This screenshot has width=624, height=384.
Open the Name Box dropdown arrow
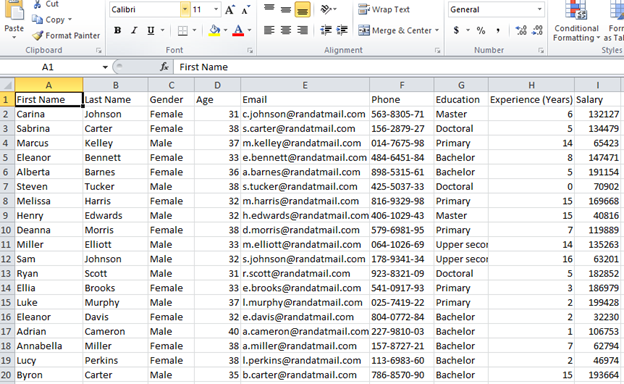point(105,67)
